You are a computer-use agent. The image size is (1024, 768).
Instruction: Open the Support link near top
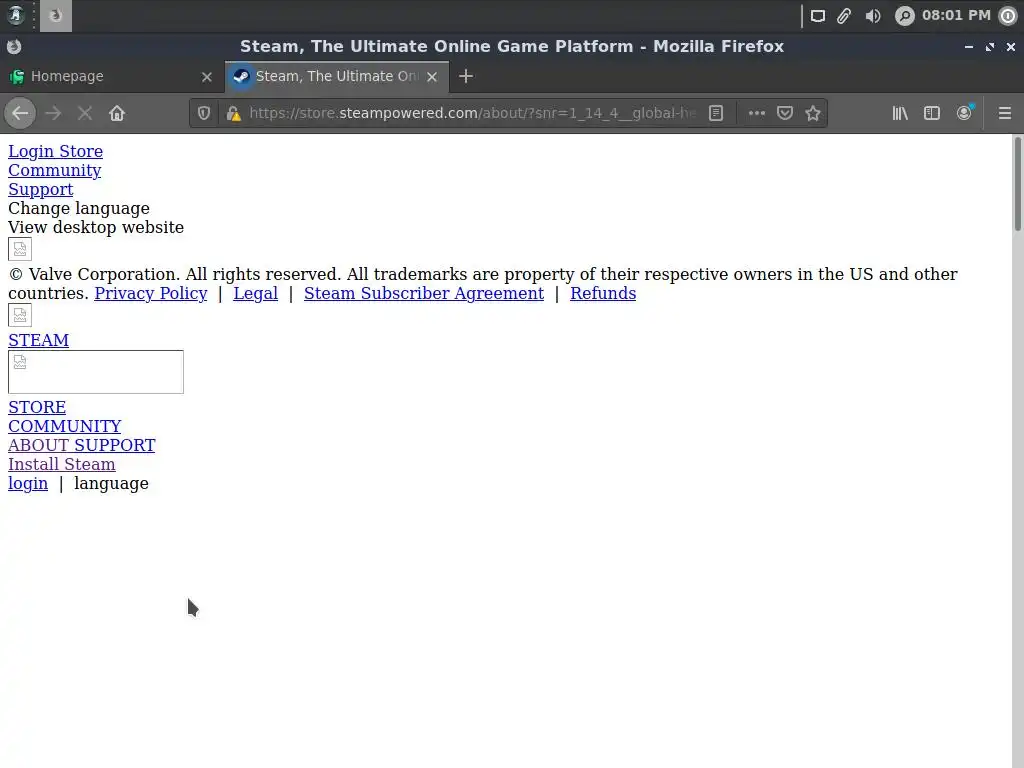40,189
